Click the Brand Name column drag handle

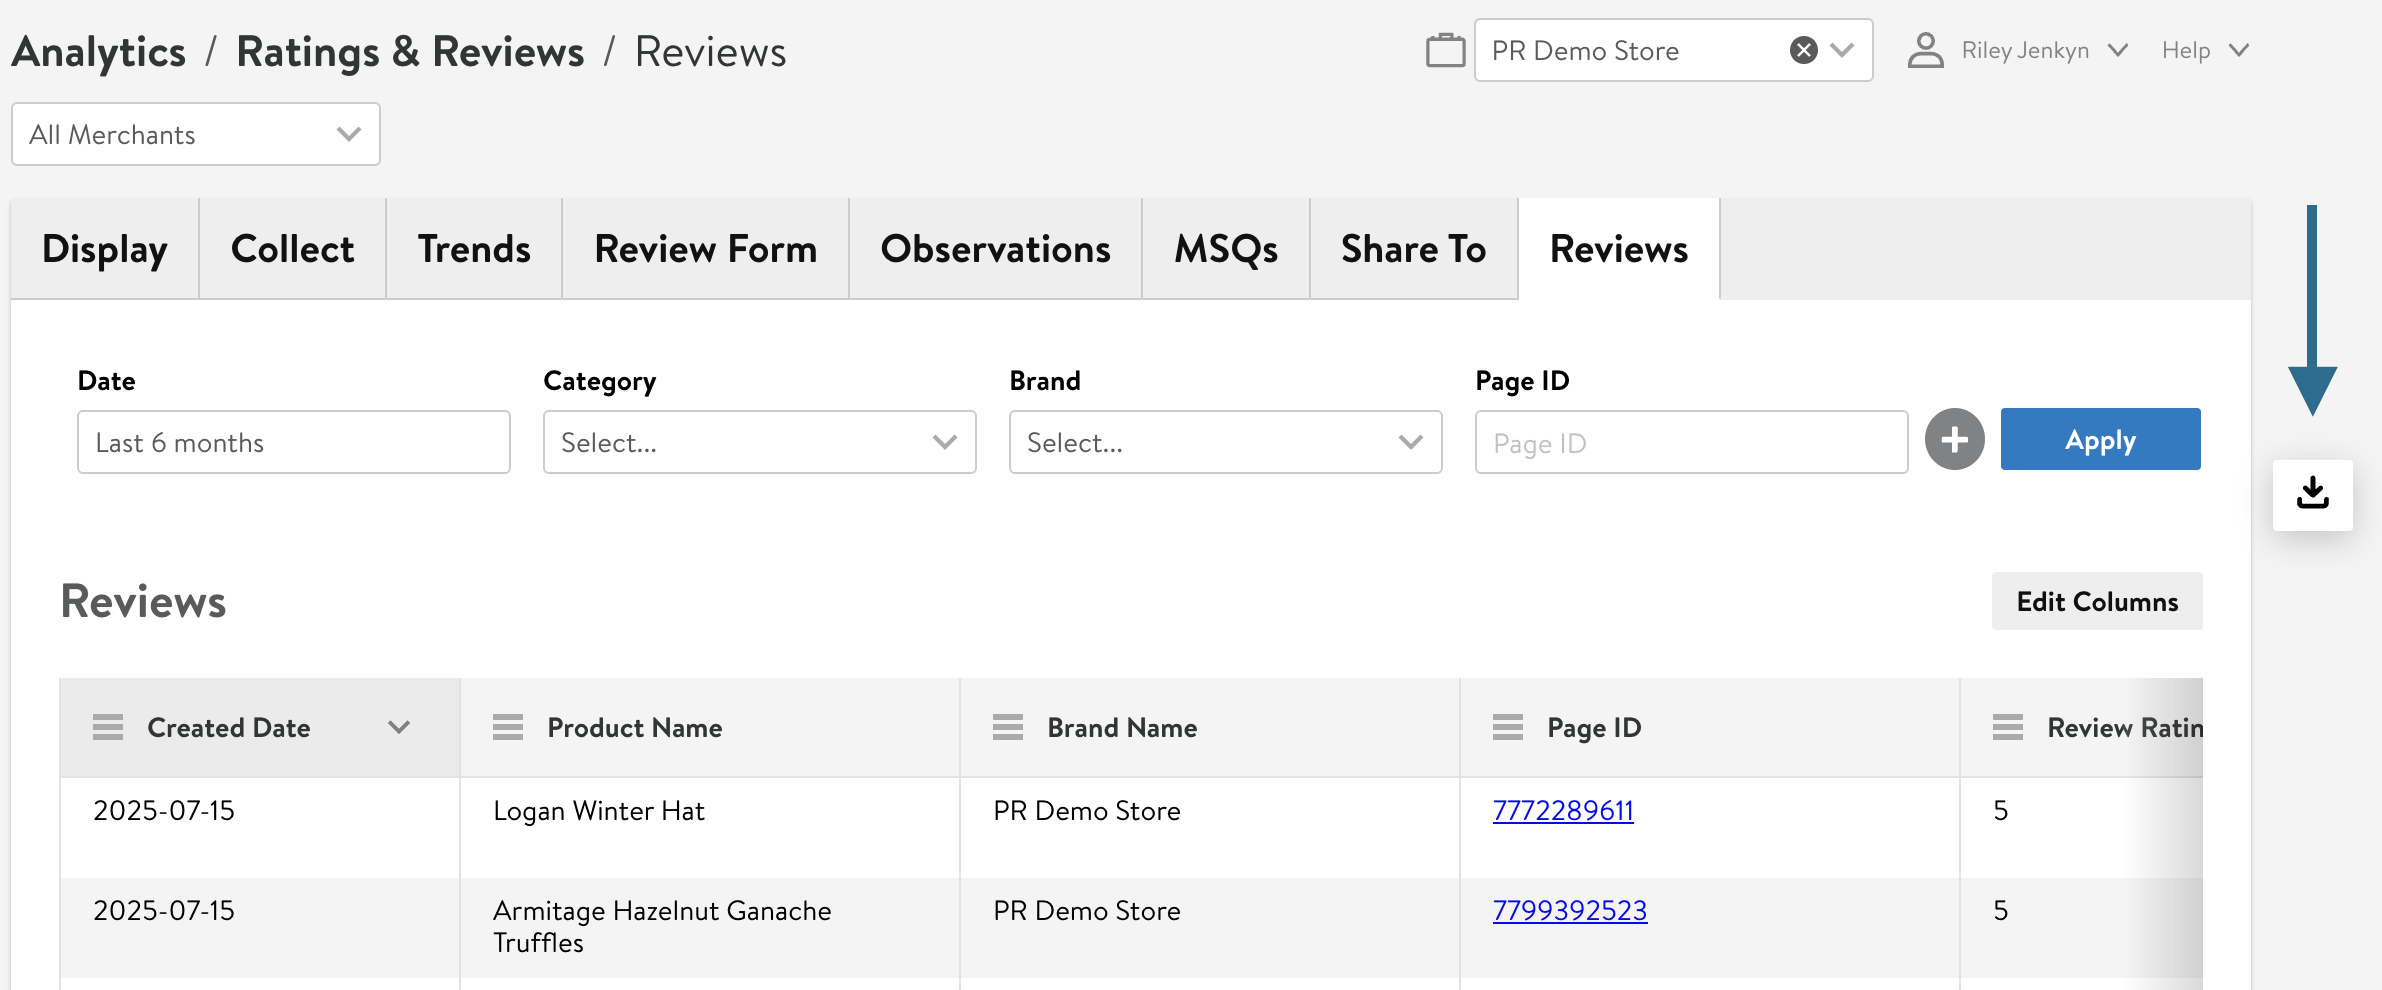pos(1008,727)
